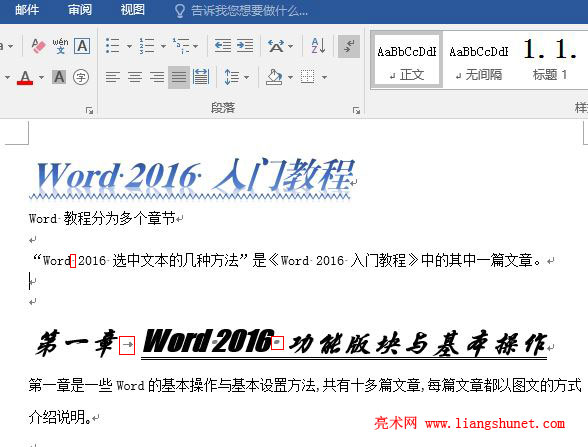Apply the 无间隔 style
588x447 pixels.
tap(478, 60)
